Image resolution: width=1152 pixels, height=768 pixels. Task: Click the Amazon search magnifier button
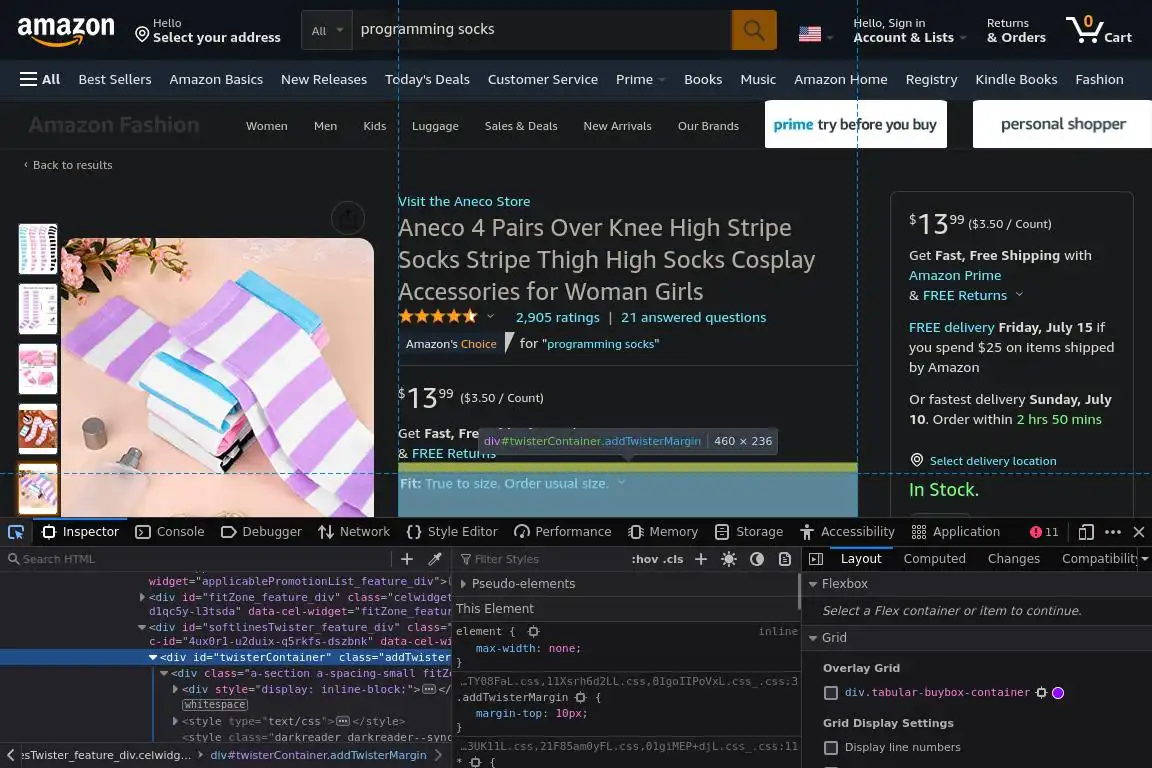754,30
